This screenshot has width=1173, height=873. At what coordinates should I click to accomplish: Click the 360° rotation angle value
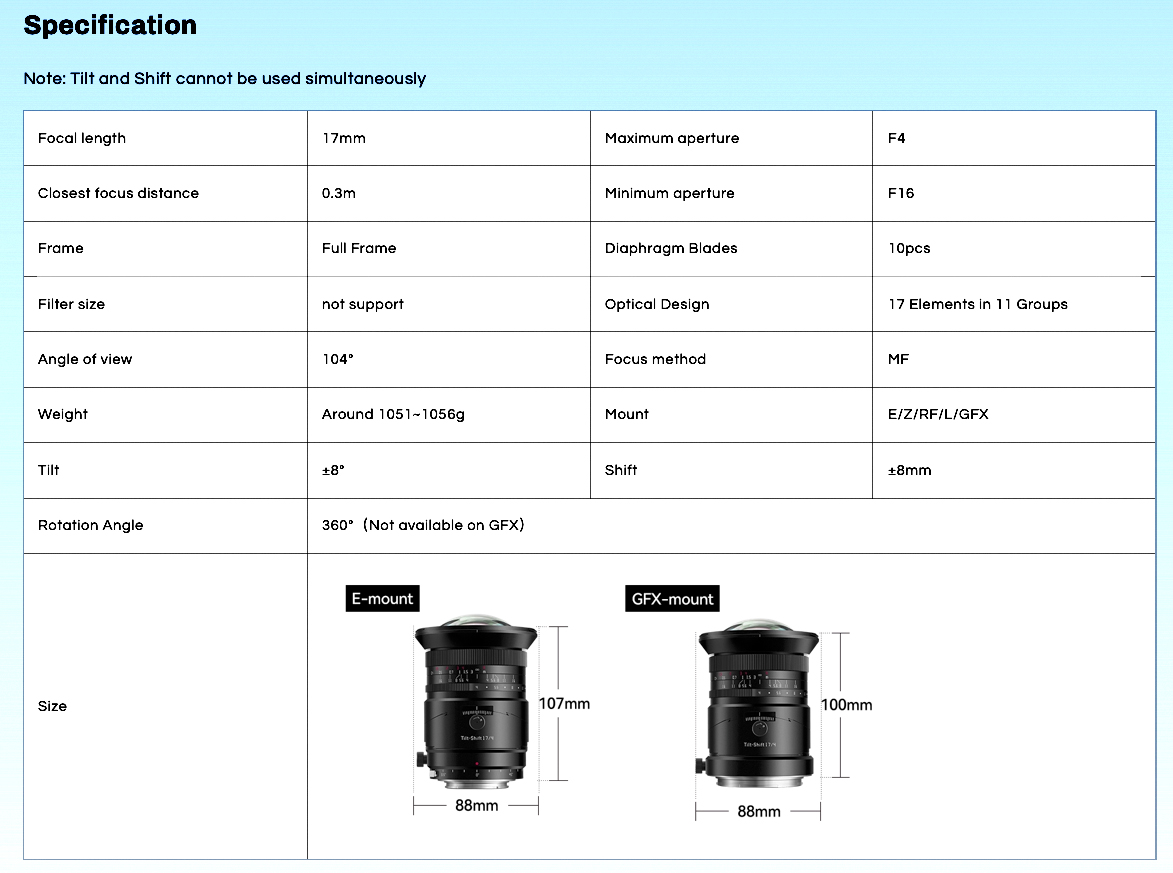pos(423,525)
